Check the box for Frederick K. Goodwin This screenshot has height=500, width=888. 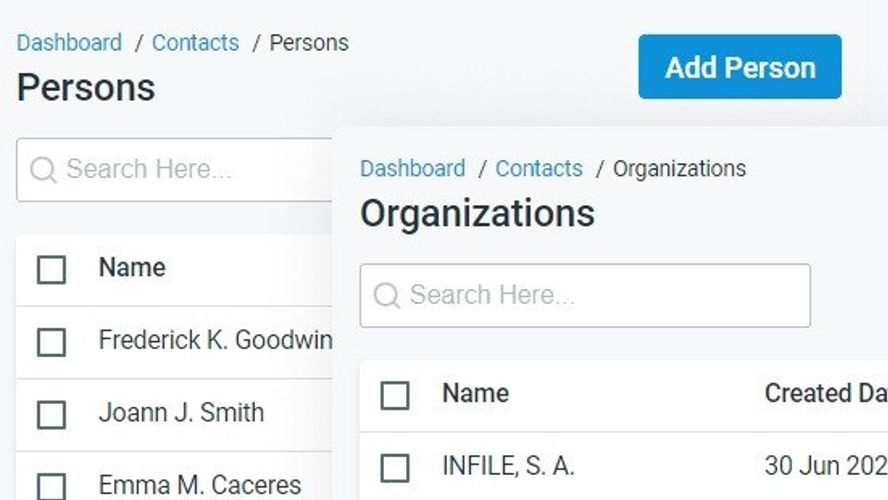pos(52,342)
